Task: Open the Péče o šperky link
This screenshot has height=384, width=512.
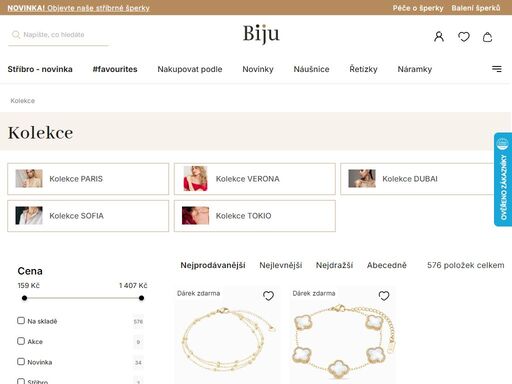Action: coord(418,8)
